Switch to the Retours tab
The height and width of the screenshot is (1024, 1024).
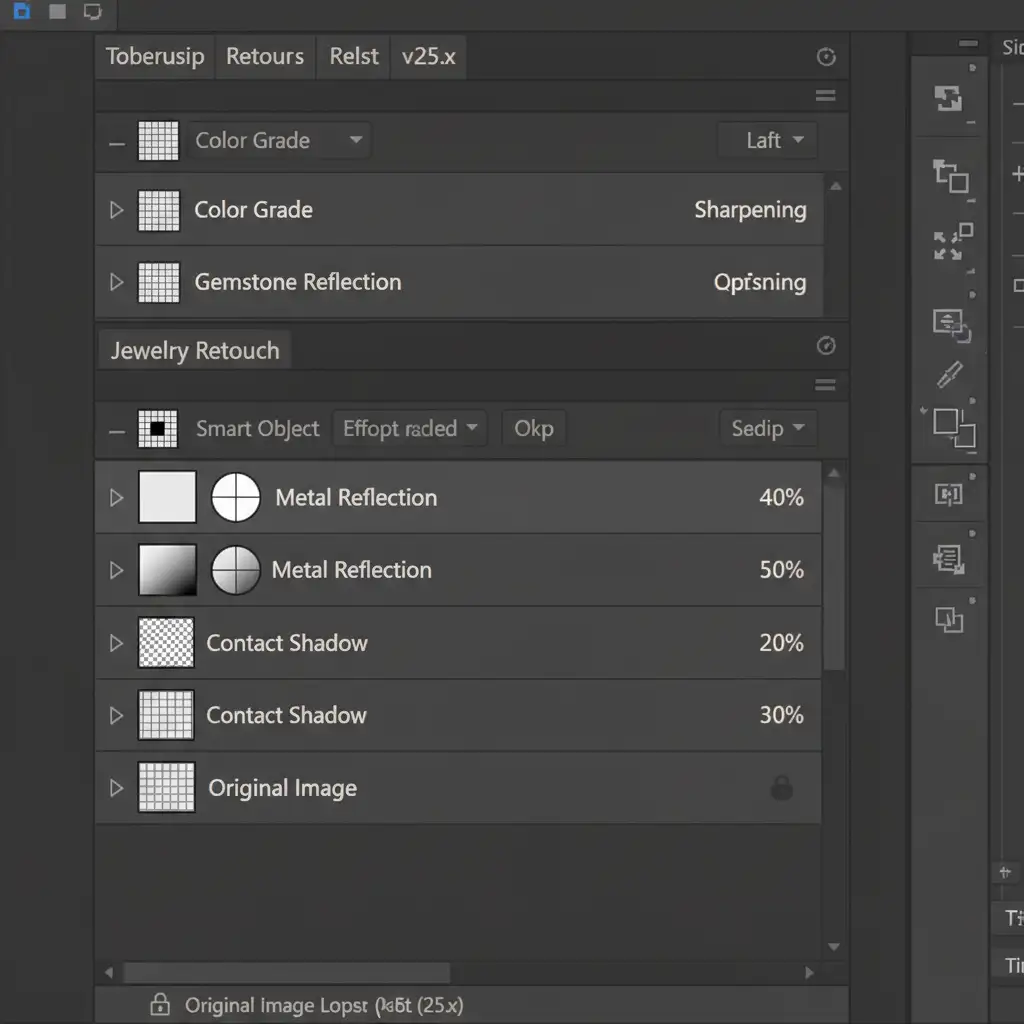coord(264,56)
